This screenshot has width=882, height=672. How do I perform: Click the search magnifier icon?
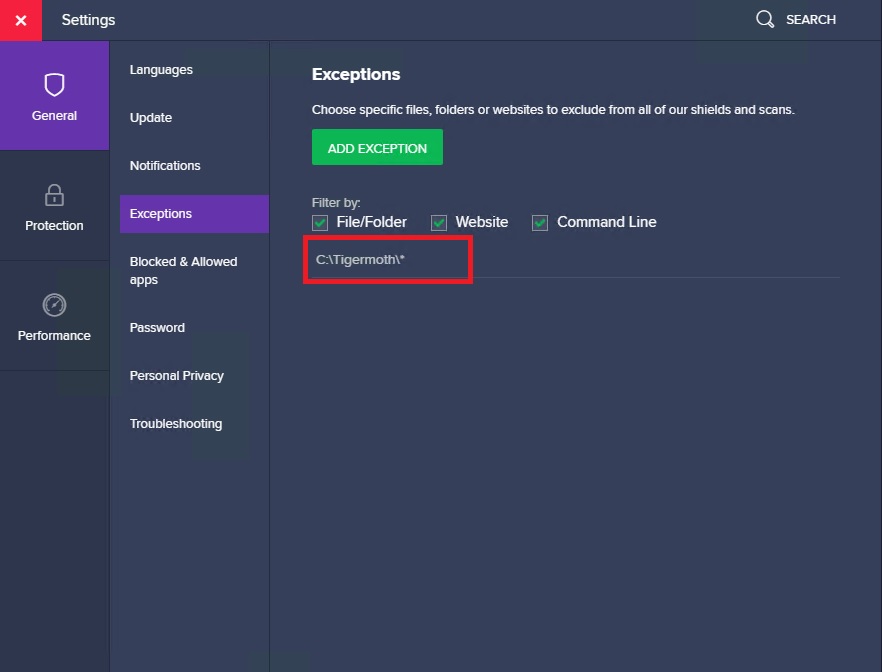click(x=765, y=19)
